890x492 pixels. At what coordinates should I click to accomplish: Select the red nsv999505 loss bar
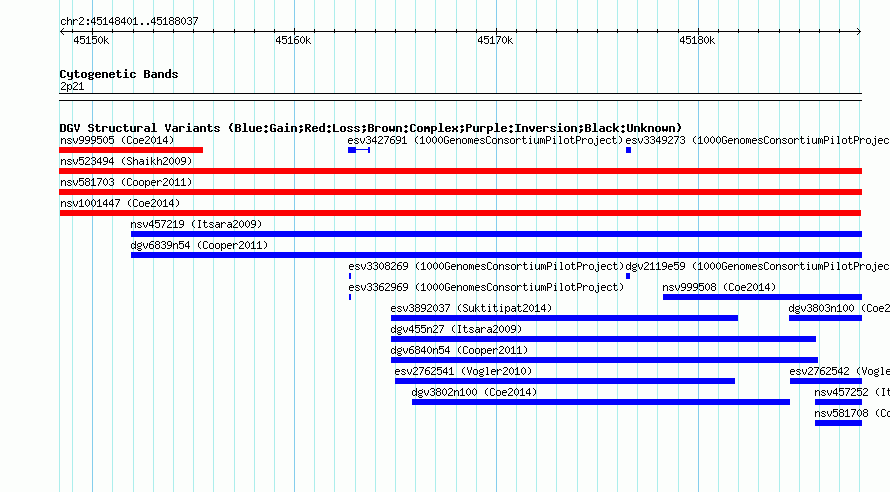131,150
